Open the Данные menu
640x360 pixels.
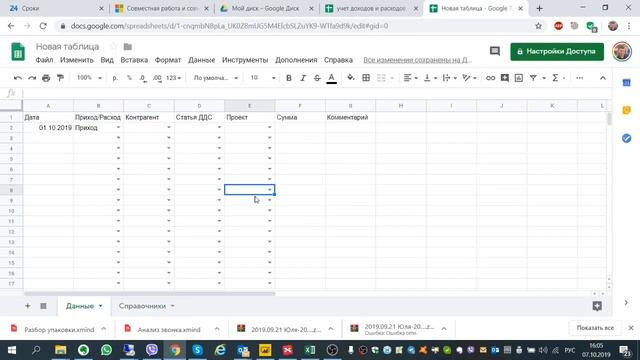pos(202,60)
